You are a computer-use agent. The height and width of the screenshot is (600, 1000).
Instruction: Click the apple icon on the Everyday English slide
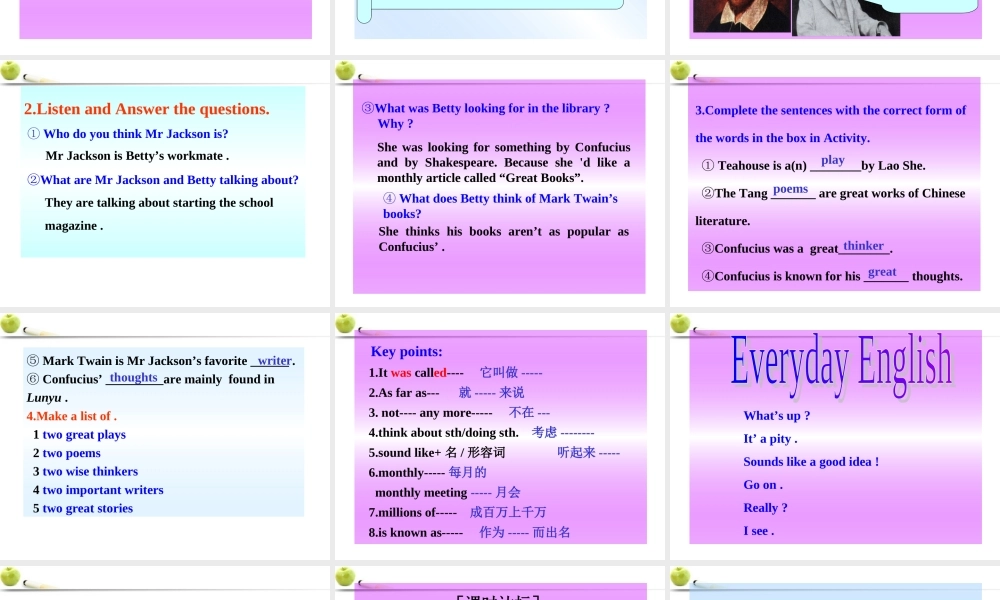click(682, 324)
